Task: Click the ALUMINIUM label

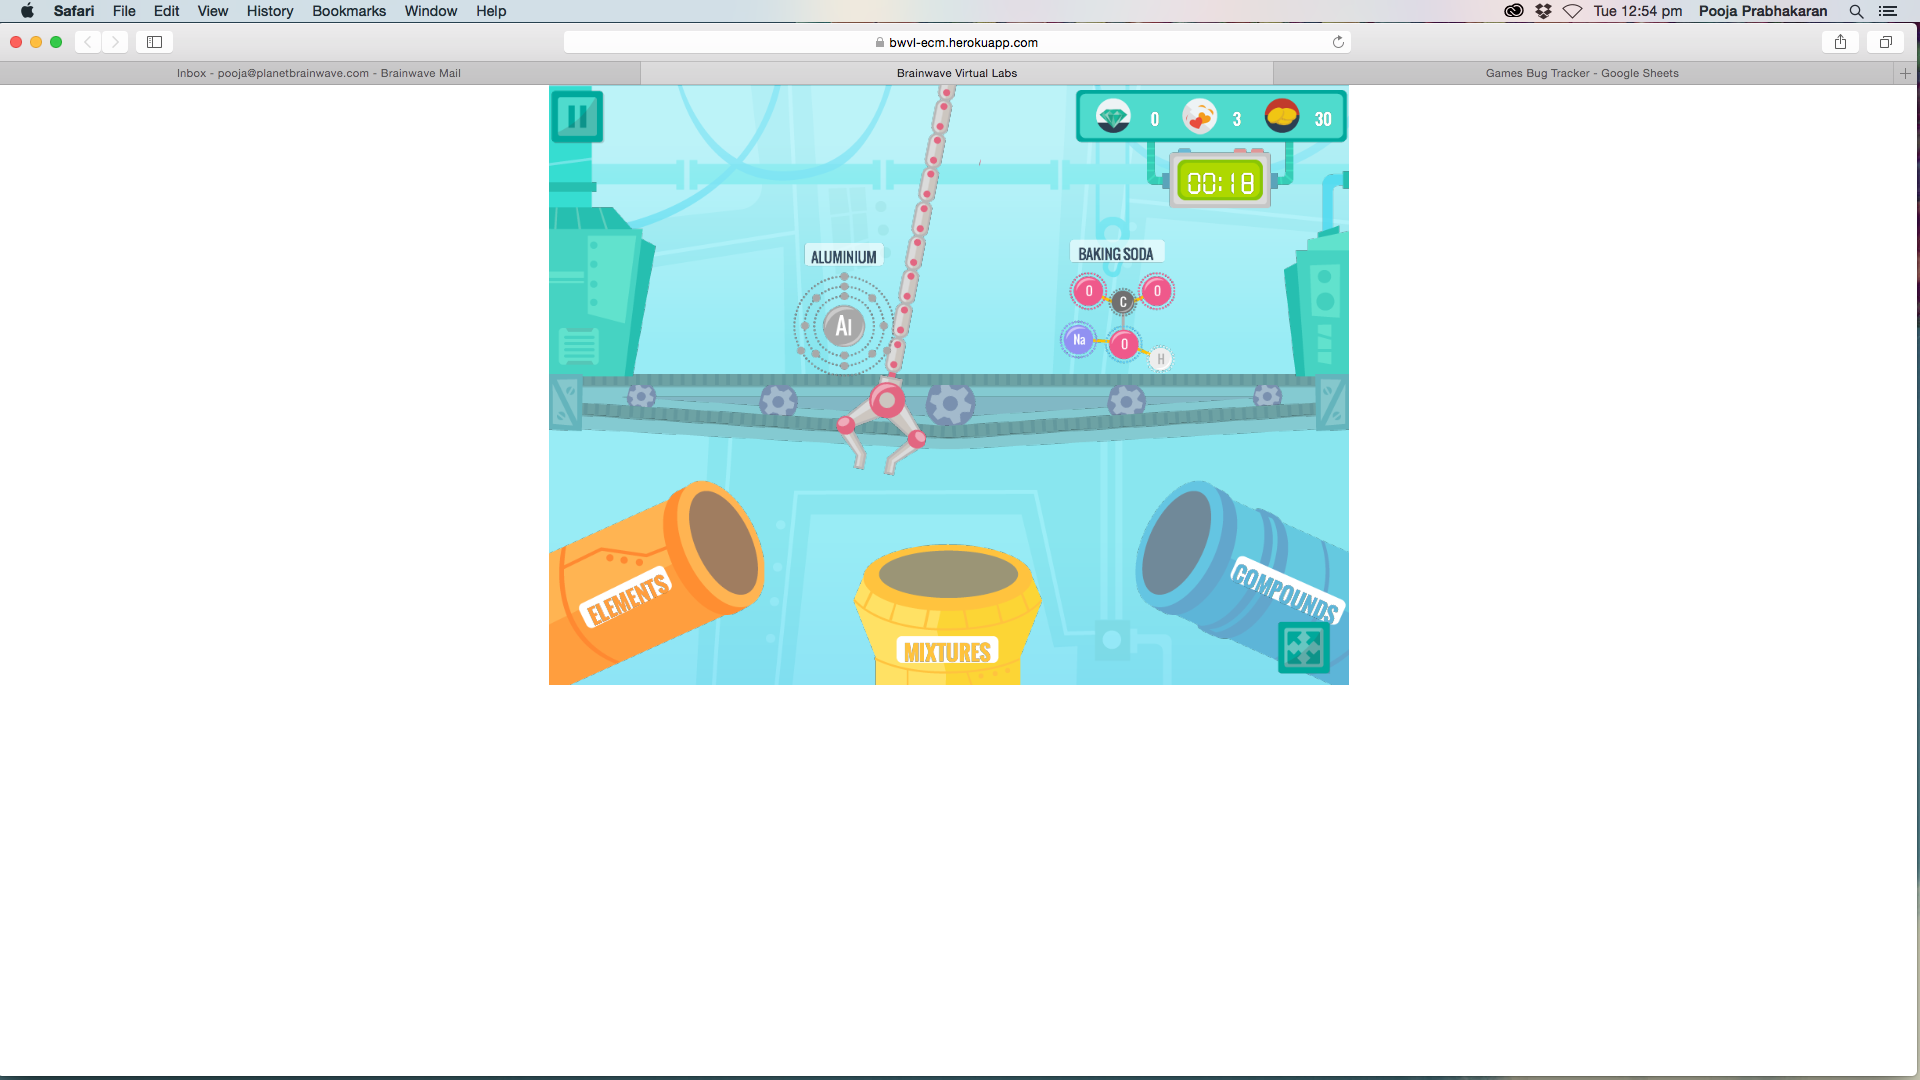Action: 843,257
